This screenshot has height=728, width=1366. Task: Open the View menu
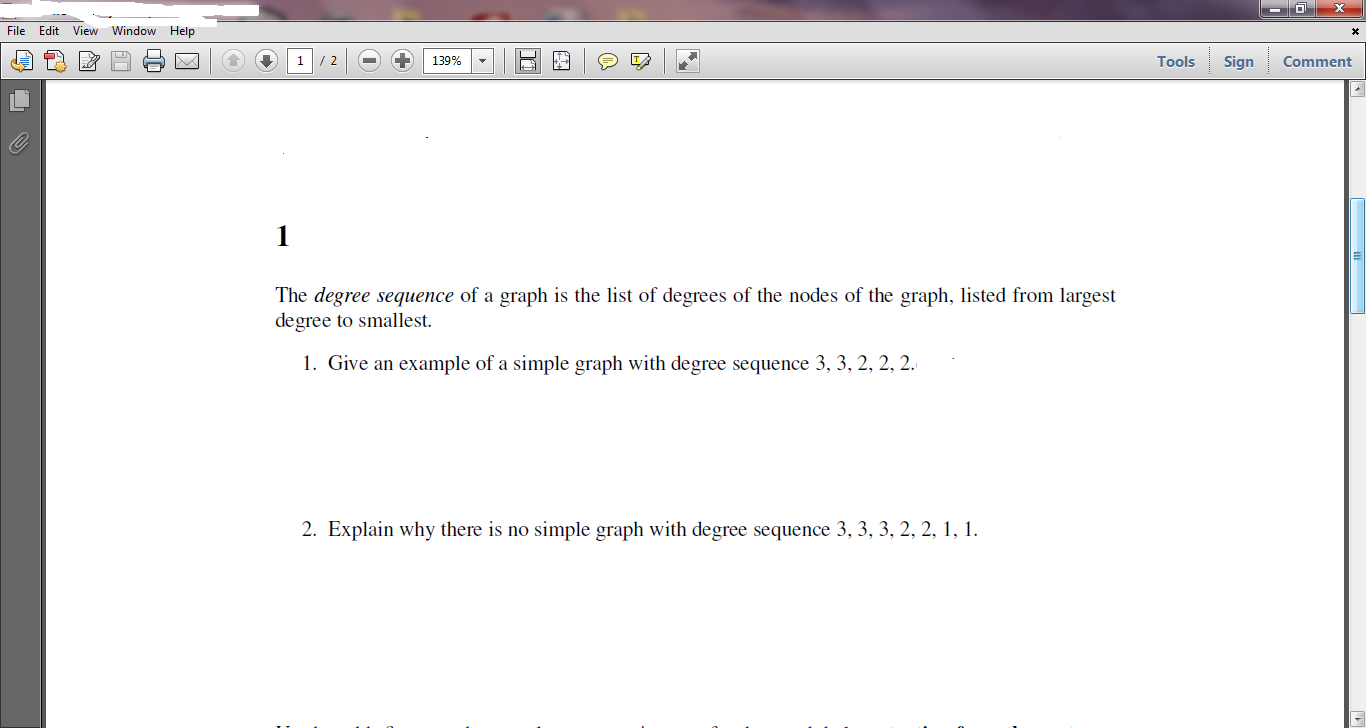click(x=85, y=31)
